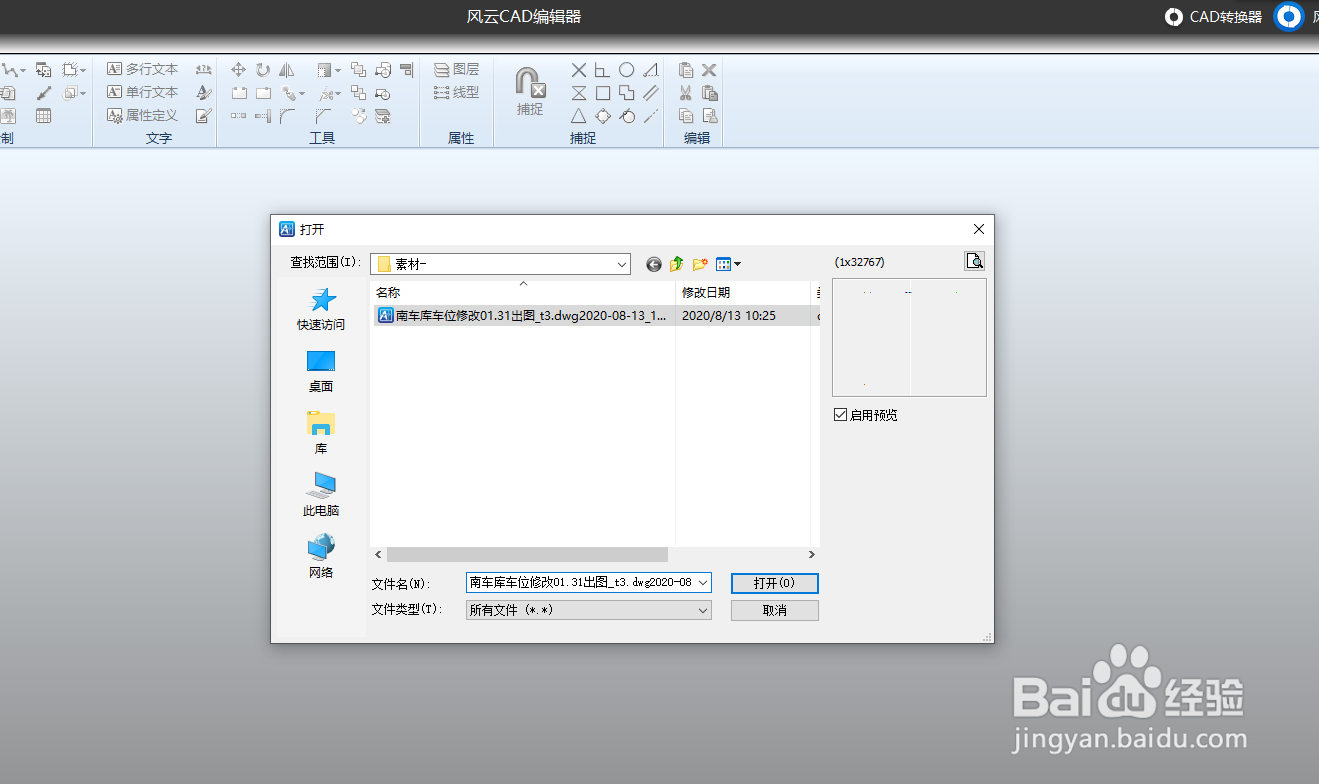Click the tangent snap circle icon
The image size is (1319, 784).
pyautogui.click(x=626, y=116)
